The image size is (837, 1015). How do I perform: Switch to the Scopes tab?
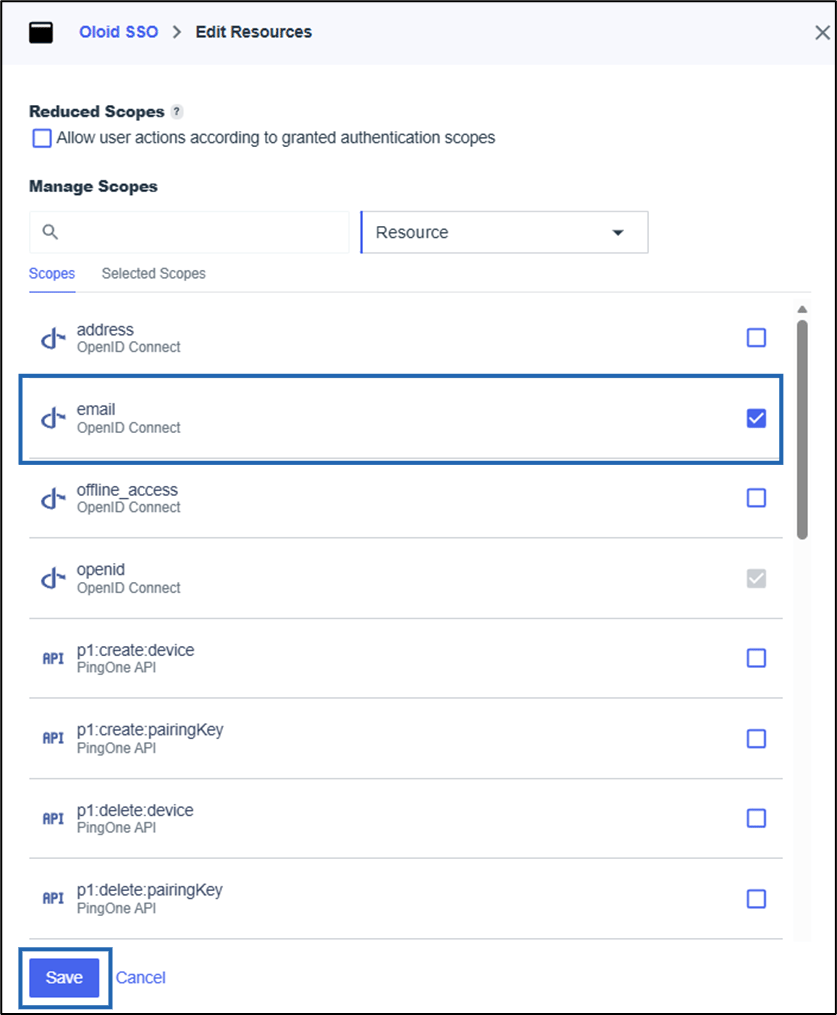[52, 274]
